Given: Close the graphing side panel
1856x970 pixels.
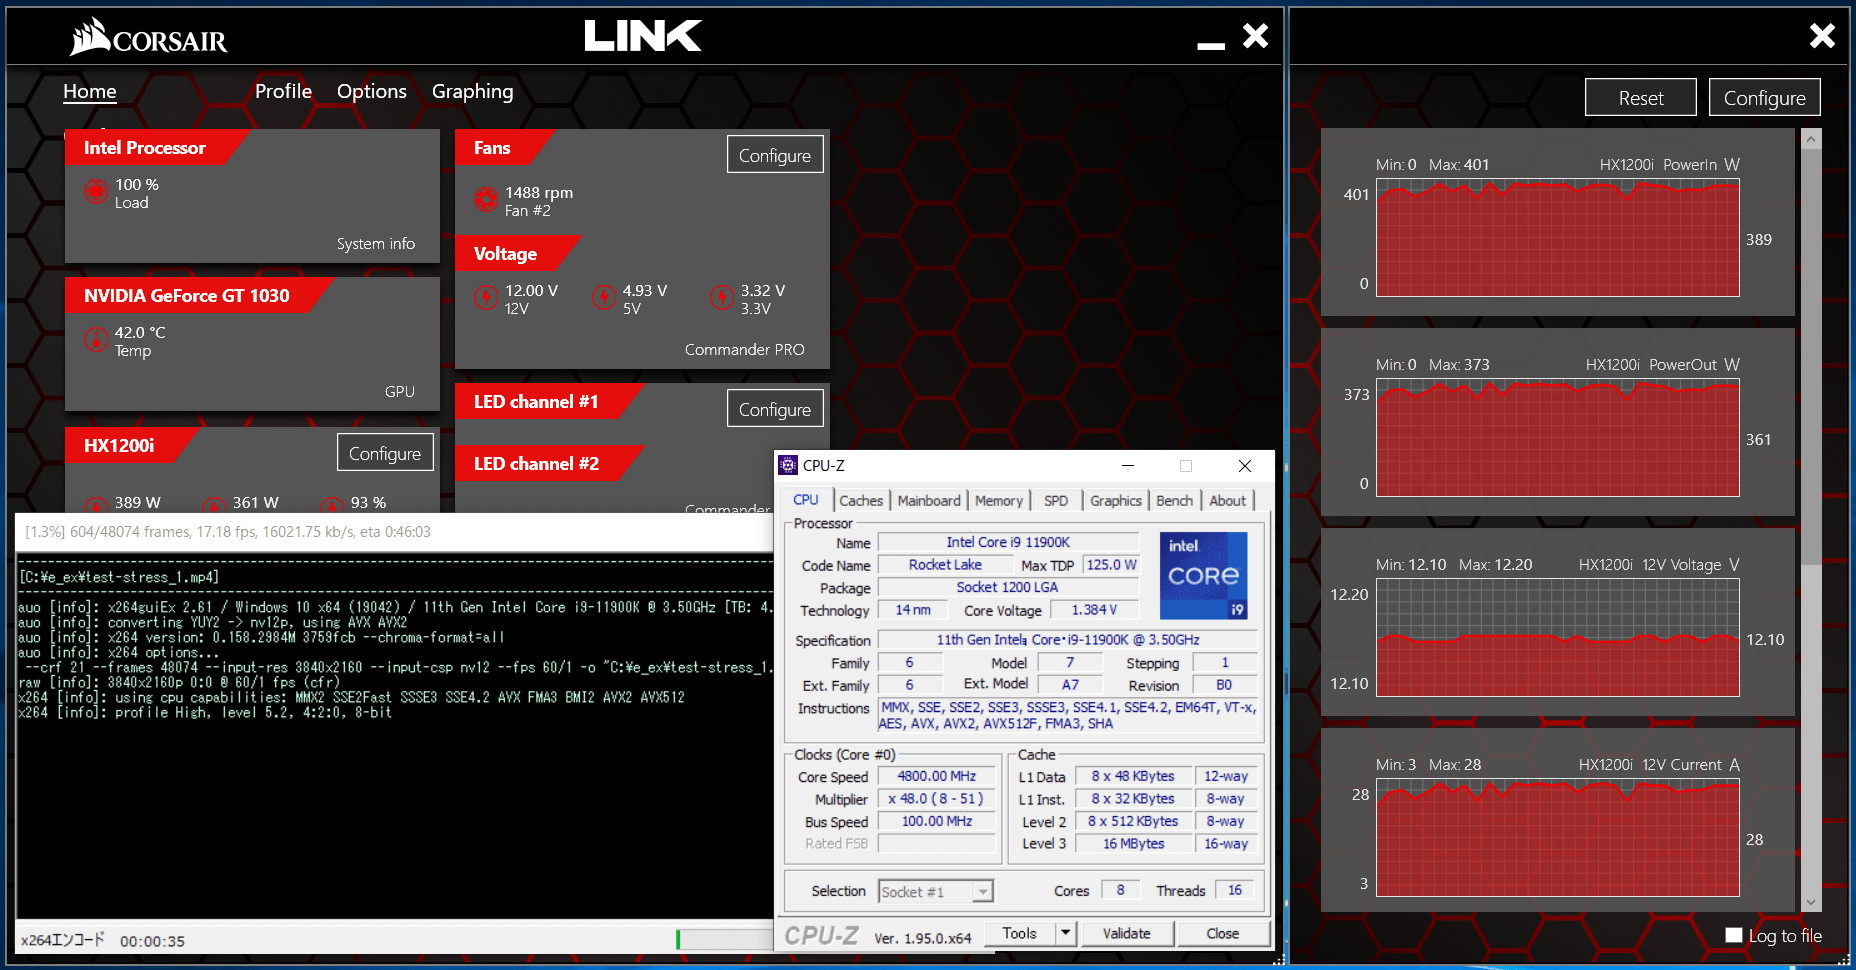Looking at the screenshot, I should [x=1822, y=36].
